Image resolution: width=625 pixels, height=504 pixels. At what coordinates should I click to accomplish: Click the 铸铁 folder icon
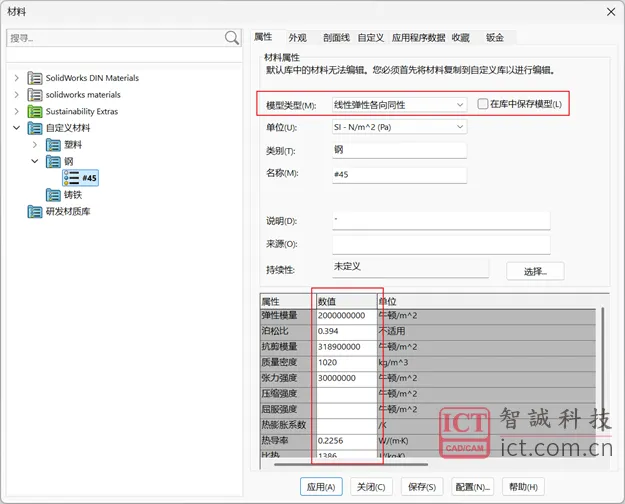[53, 195]
